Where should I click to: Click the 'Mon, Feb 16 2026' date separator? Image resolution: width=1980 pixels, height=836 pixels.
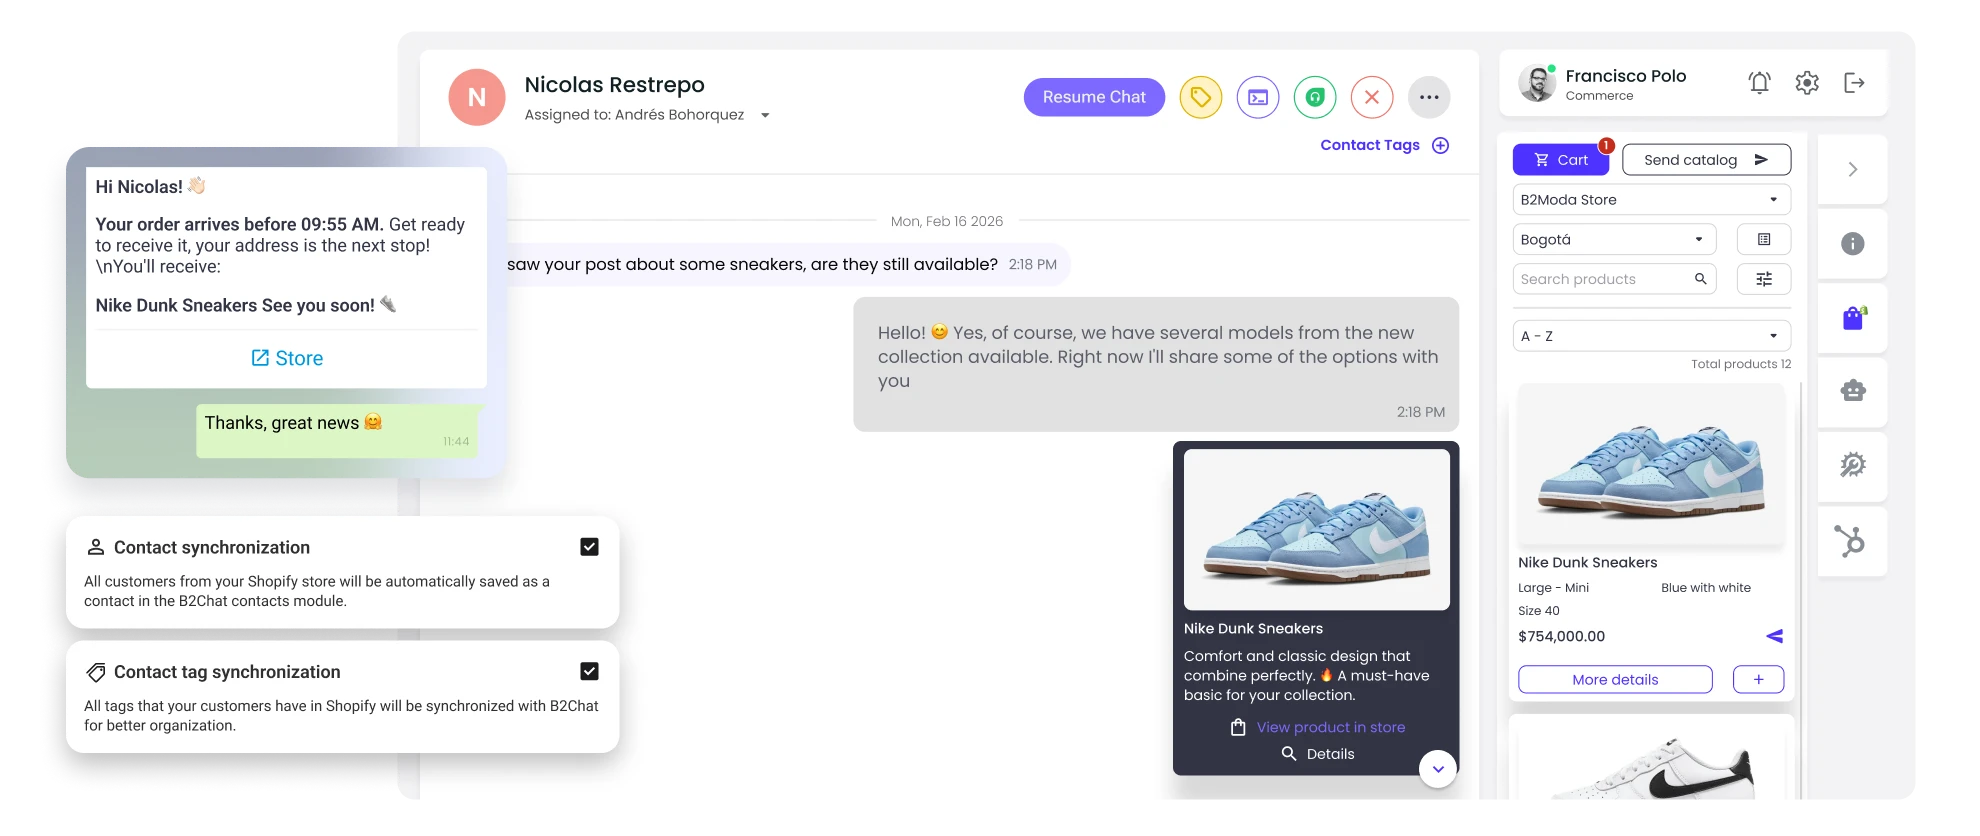tap(947, 221)
